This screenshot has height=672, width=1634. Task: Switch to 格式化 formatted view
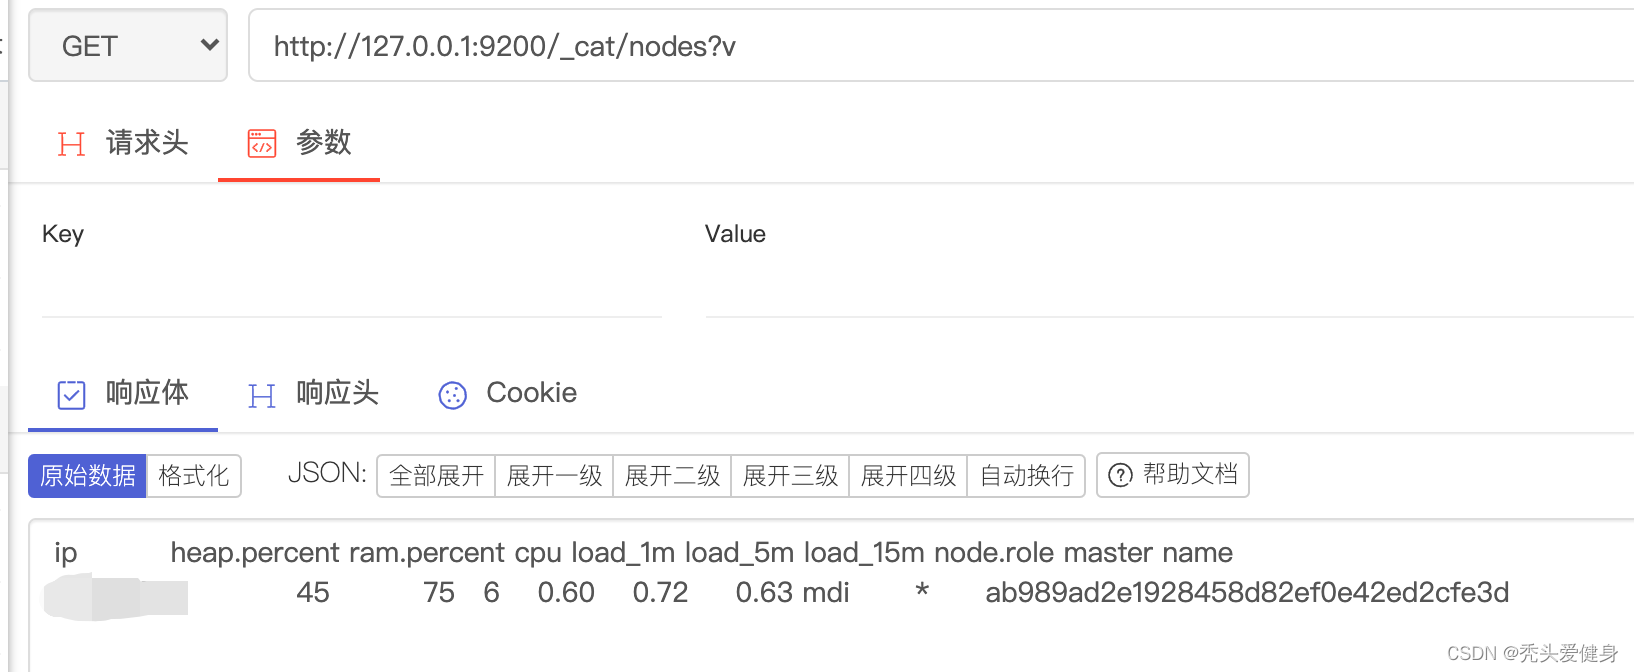pos(194,475)
